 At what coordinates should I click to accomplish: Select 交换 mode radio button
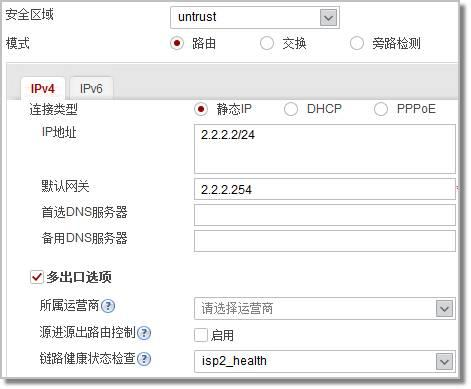tap(267, 43)
